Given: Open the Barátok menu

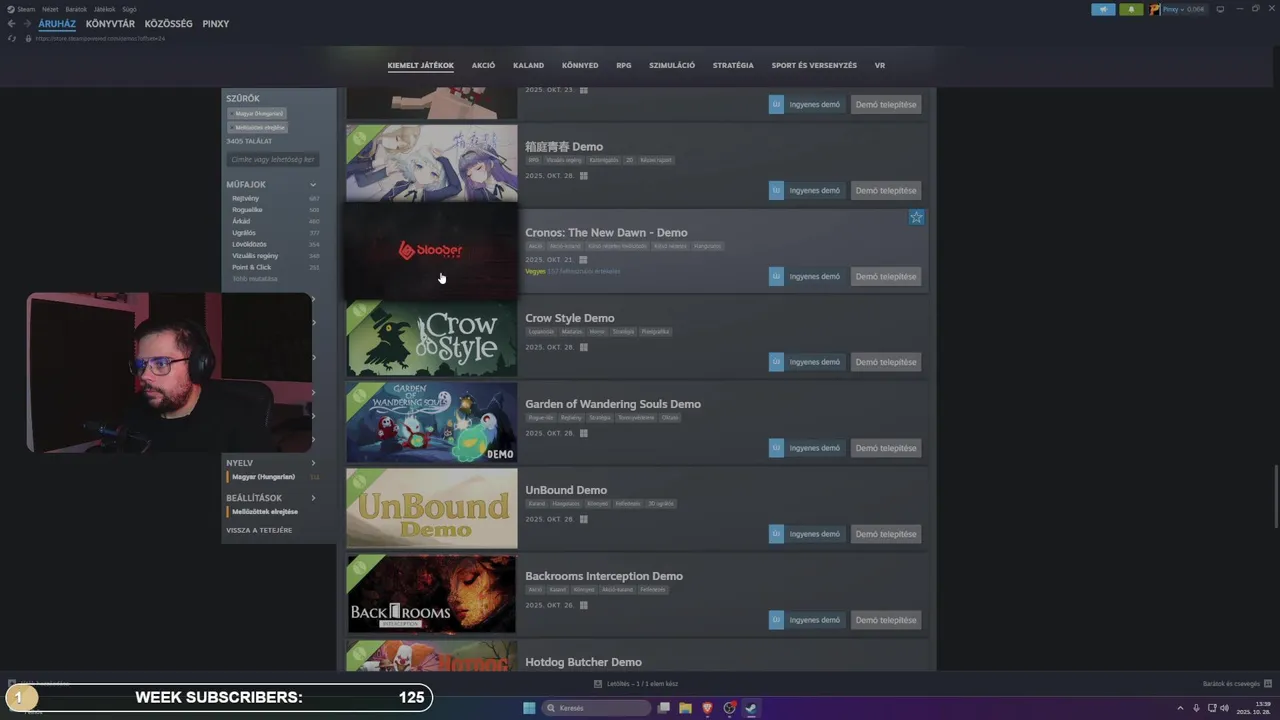Looking at the screenshot, I should (76, 9).
